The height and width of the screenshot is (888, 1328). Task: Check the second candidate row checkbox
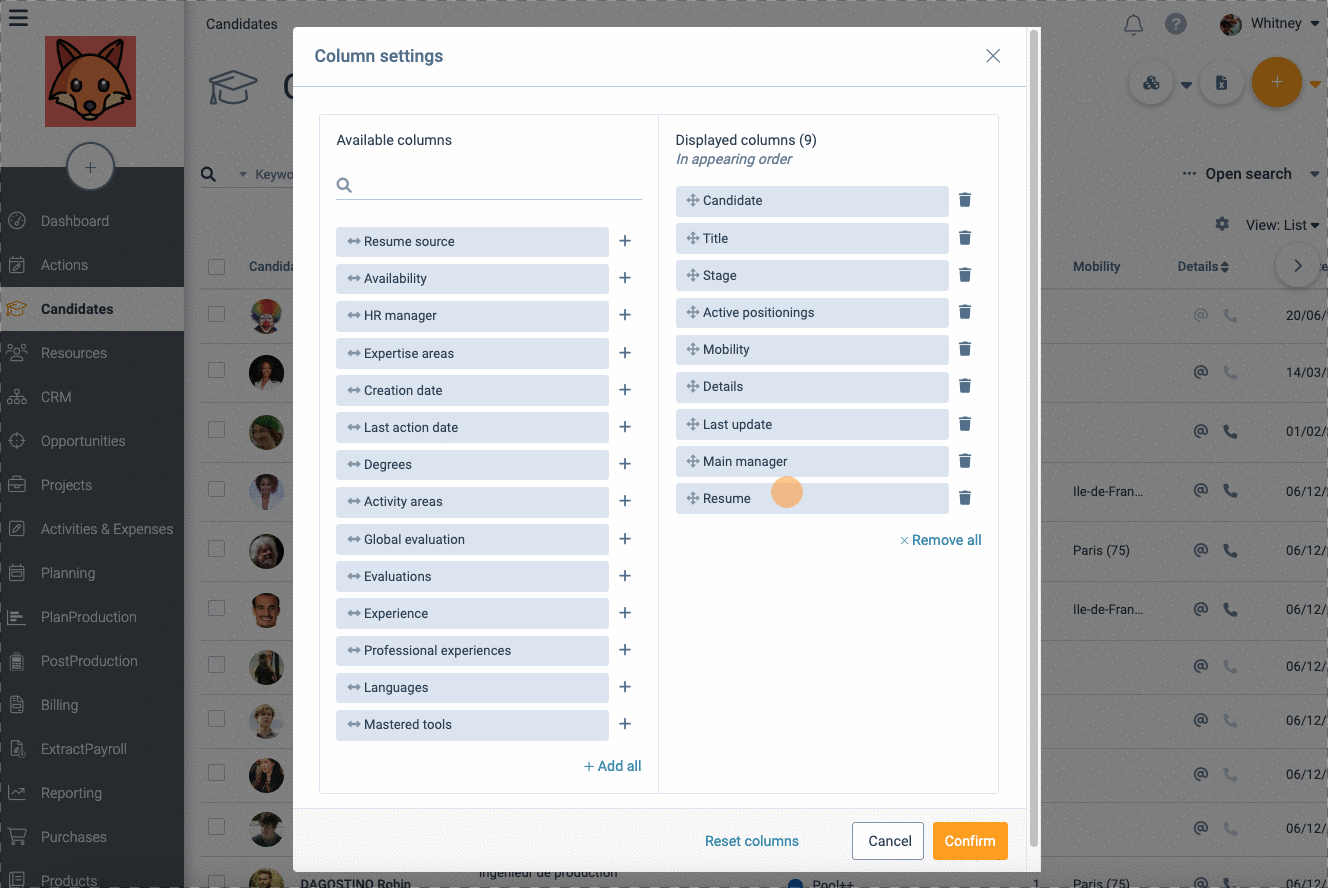tap(216, 370)
